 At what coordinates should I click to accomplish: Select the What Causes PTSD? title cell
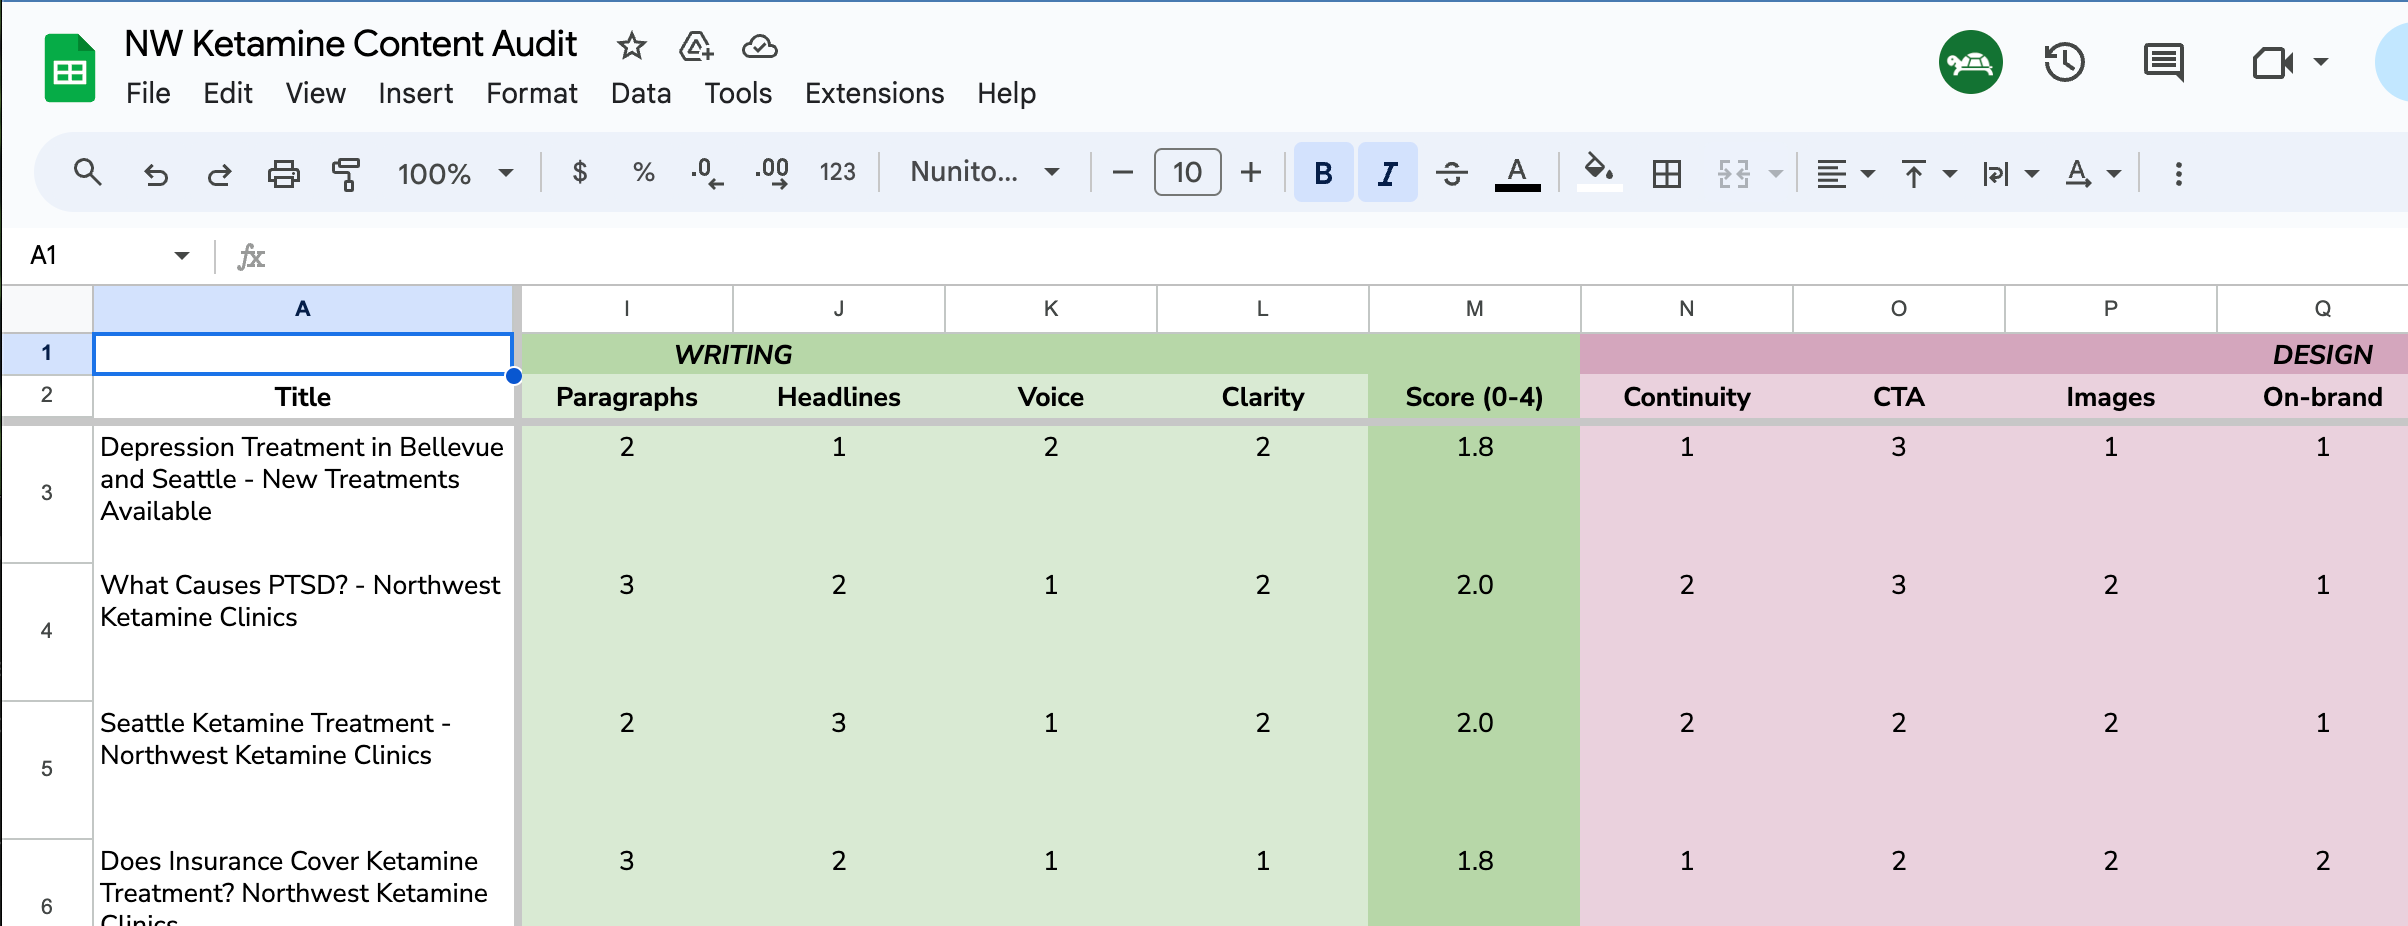(303, 632)
